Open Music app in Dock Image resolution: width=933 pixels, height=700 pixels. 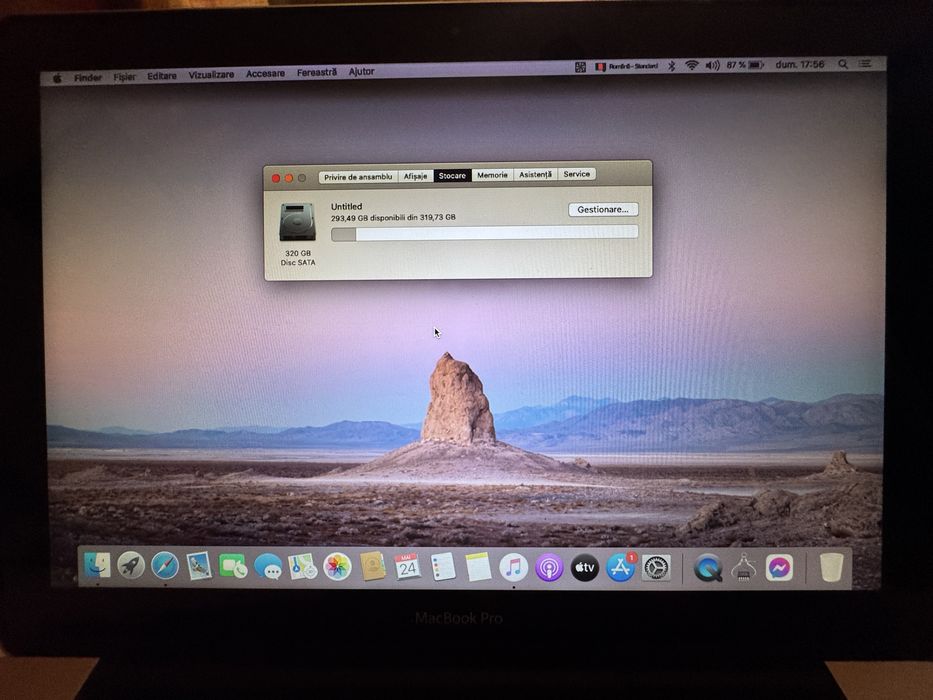pos(513,567)
